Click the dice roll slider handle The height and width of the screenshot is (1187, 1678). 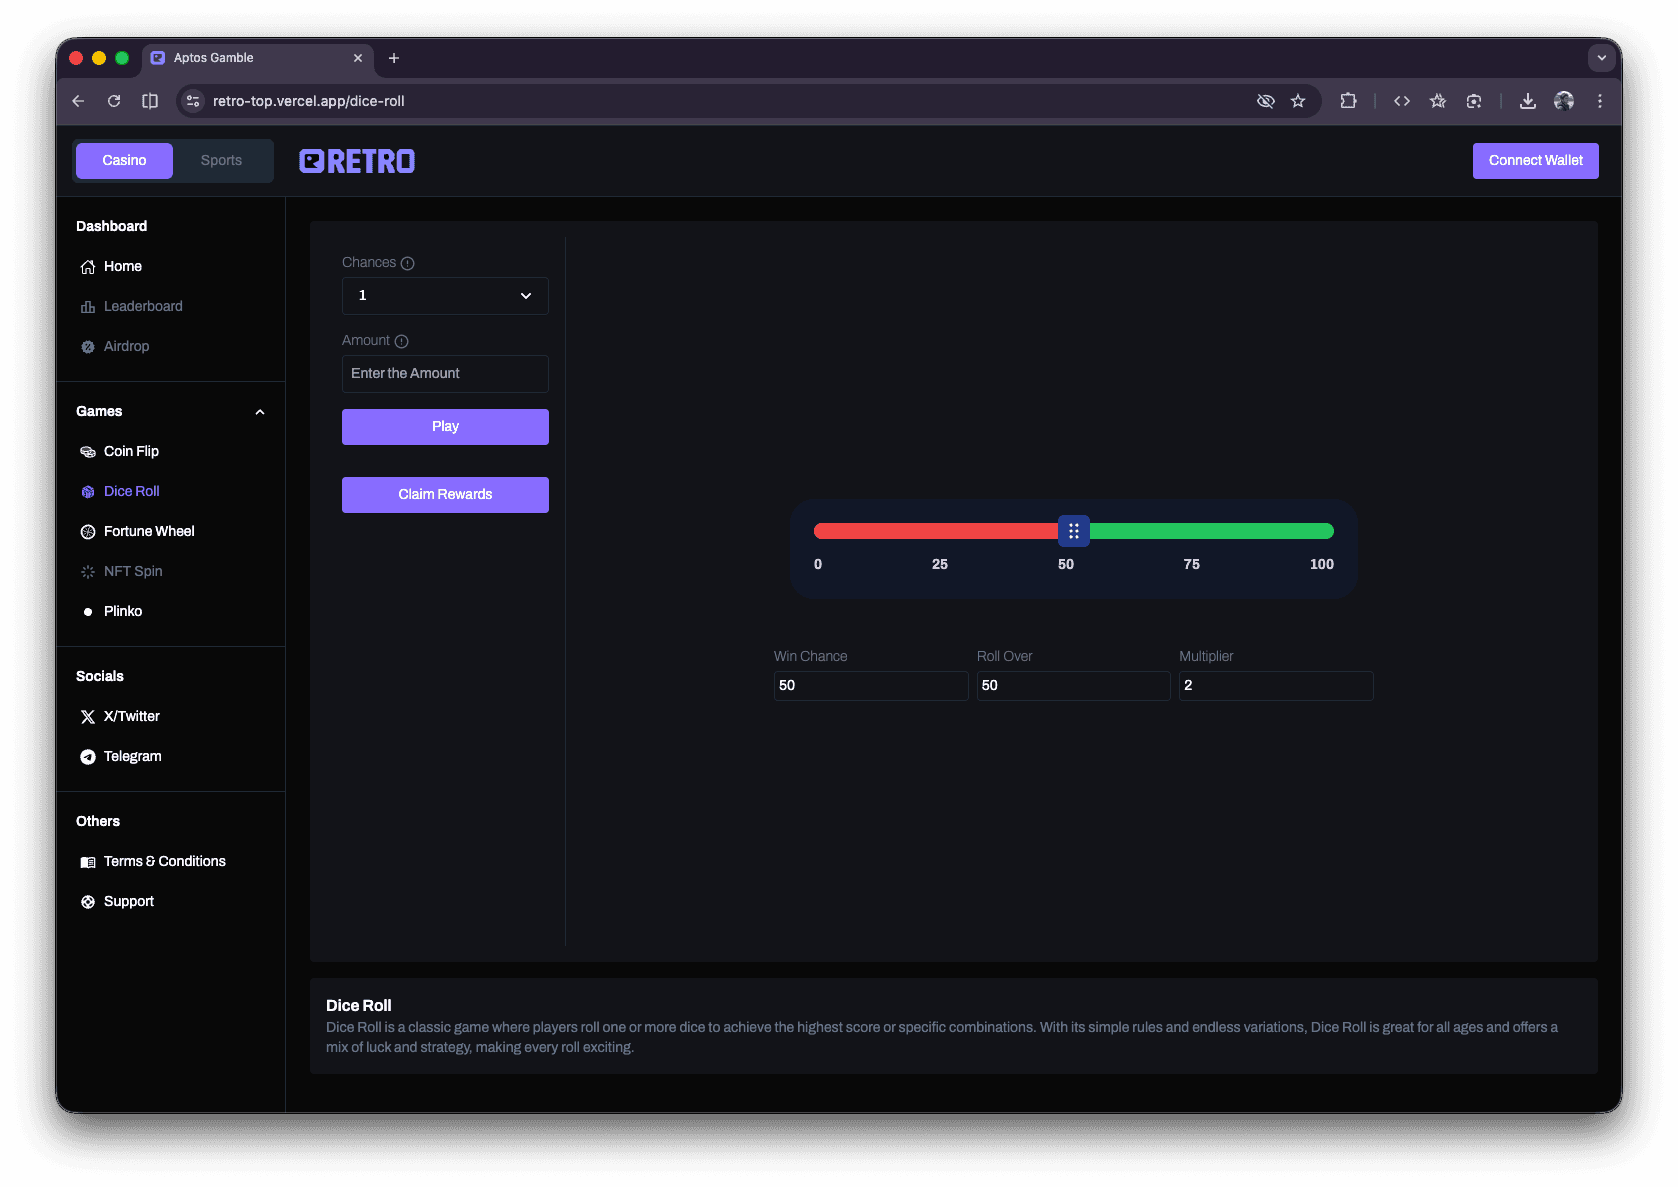1073,531
